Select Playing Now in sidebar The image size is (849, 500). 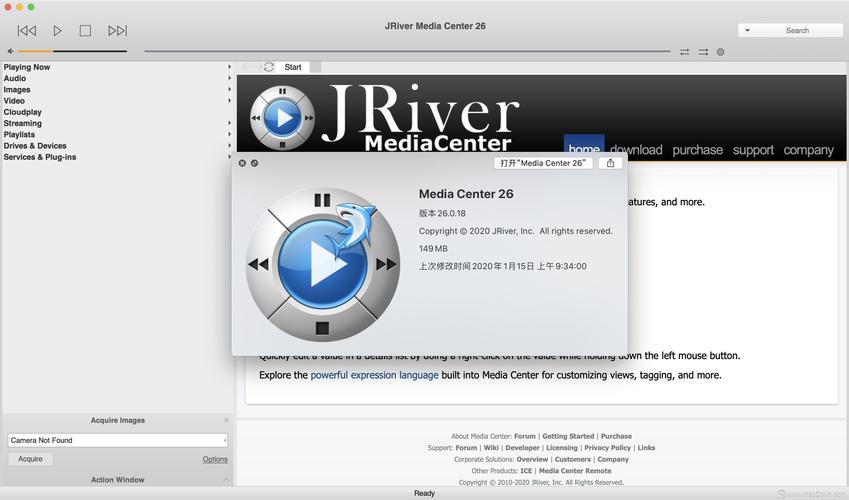[x=27, y=67]
